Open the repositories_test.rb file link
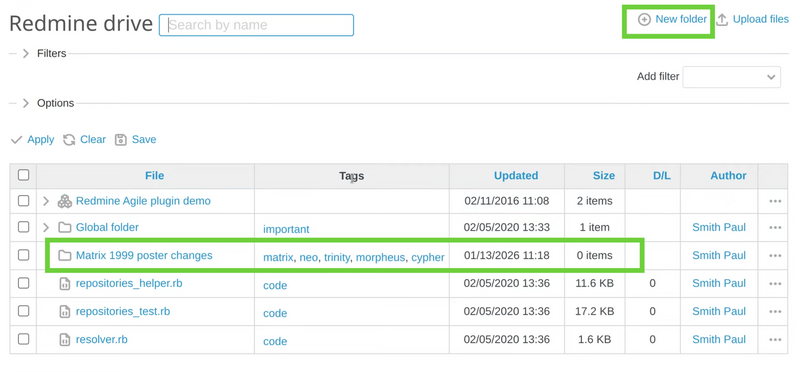This screenshot has width=800, height=372. [x=123, y=311]
